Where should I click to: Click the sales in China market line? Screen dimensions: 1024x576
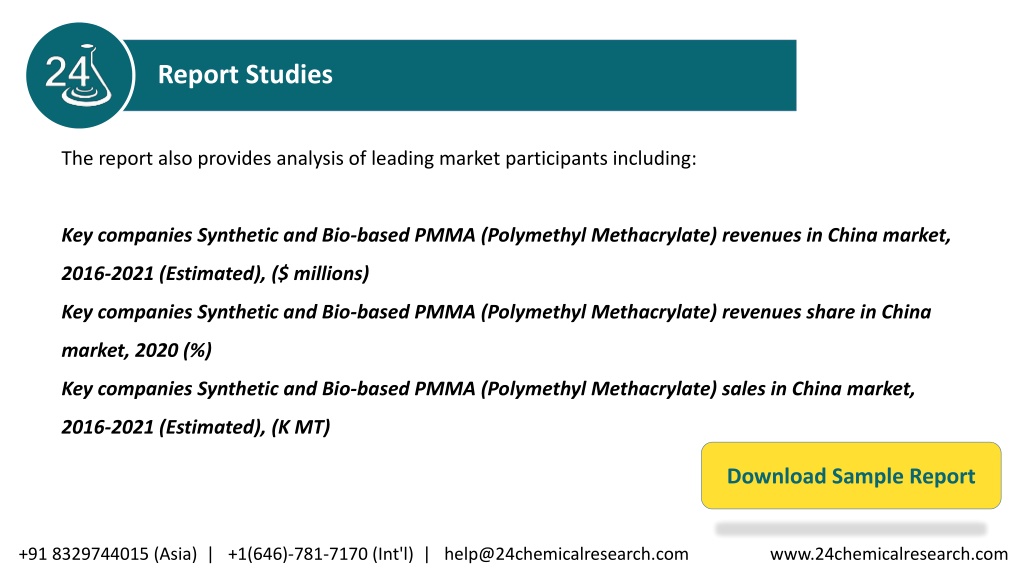tap(488, 389)
